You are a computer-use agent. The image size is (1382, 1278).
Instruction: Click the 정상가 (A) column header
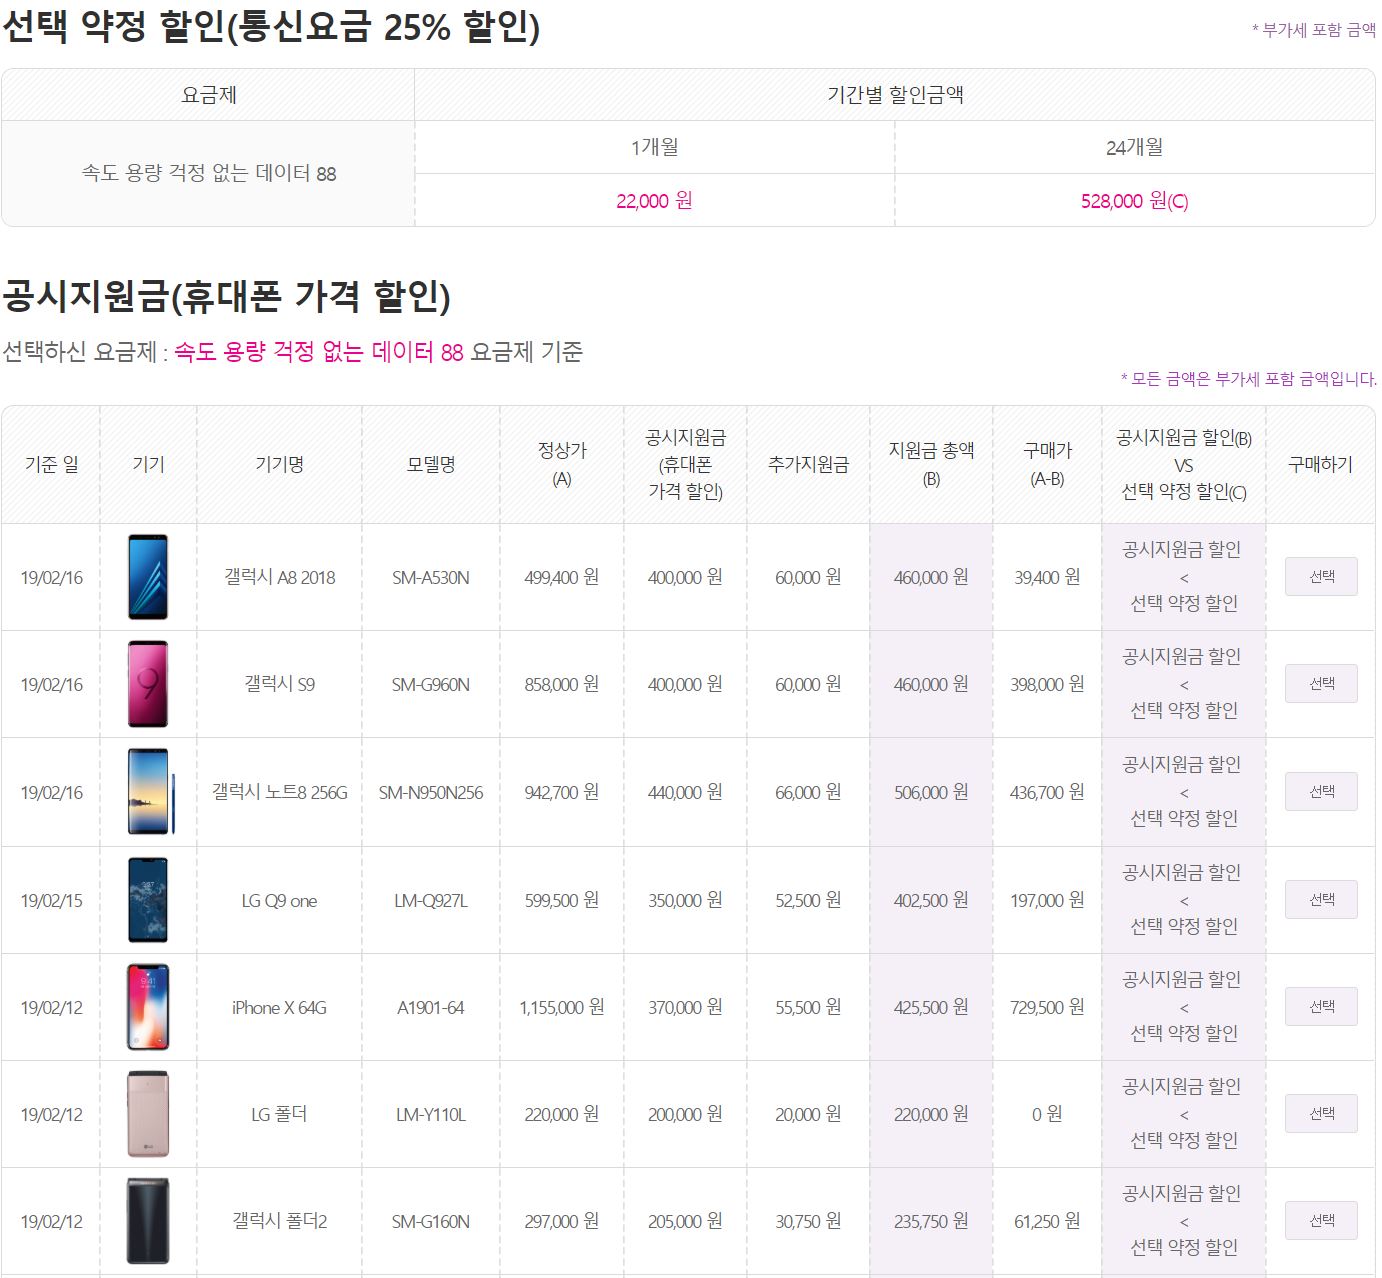pos(562,464)
